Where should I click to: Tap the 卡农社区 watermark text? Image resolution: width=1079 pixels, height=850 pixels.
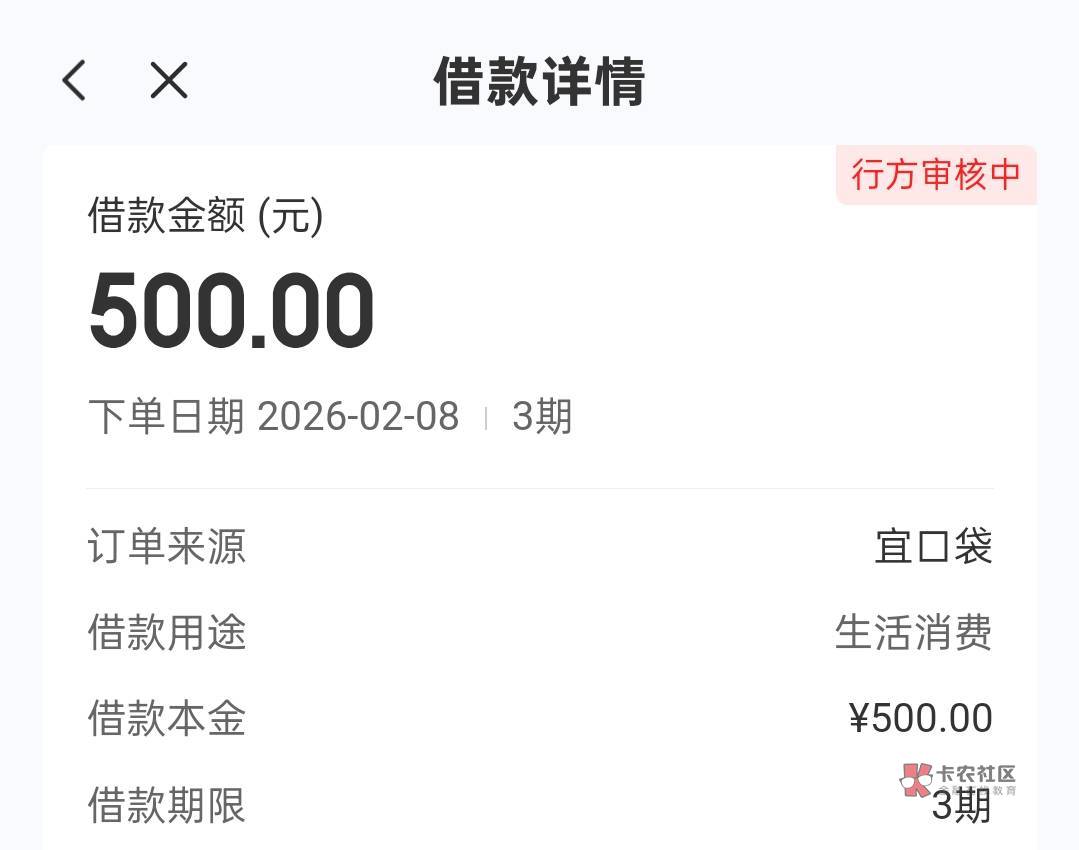tap(976, 774)
